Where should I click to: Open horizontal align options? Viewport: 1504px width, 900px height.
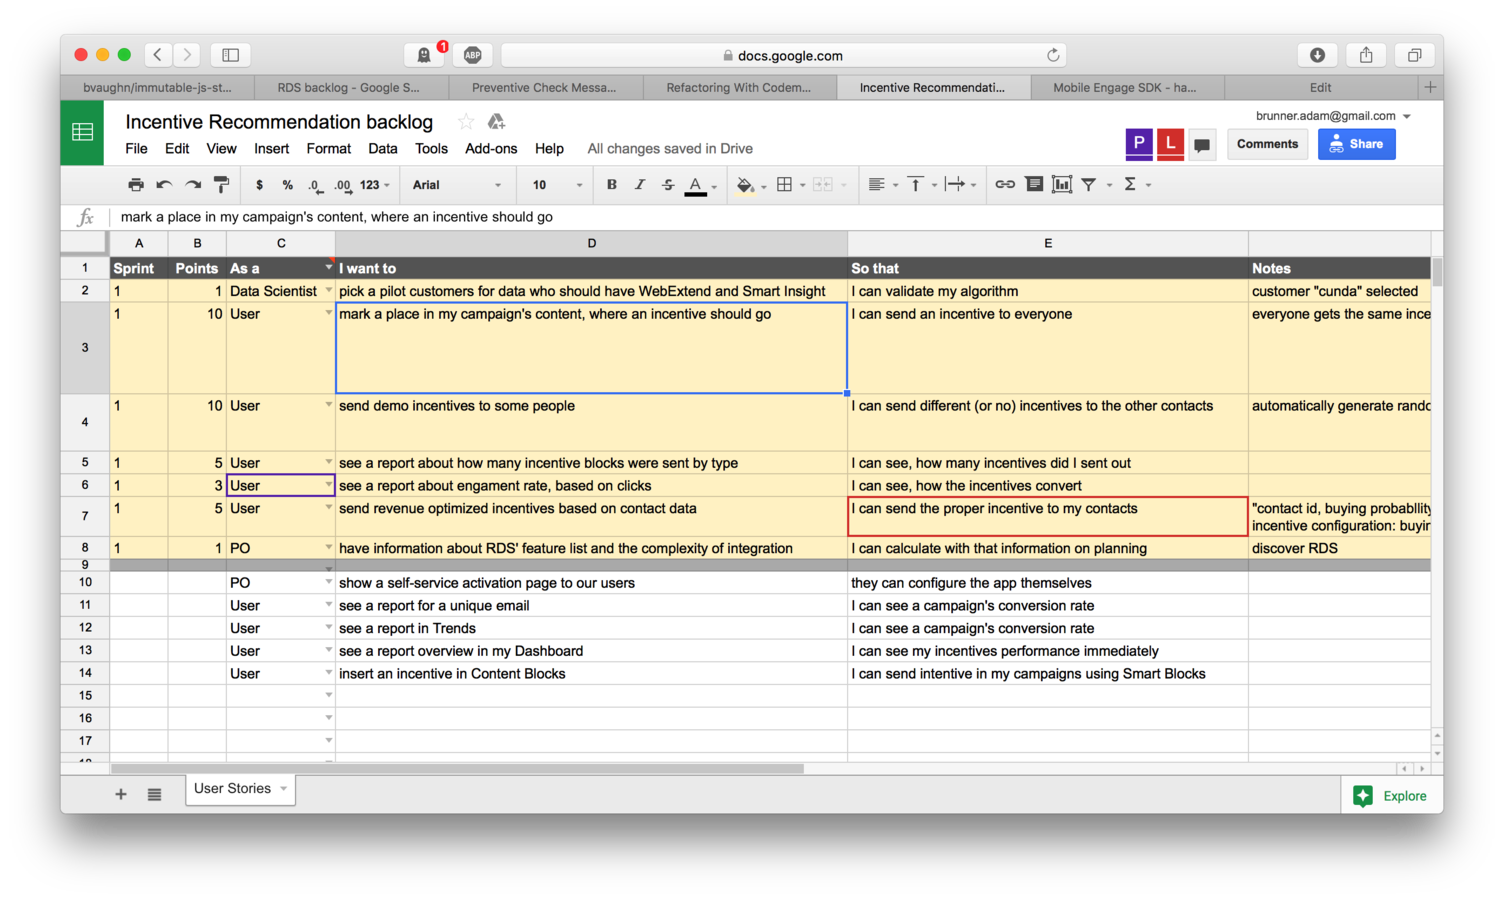[x=881, y=185]
